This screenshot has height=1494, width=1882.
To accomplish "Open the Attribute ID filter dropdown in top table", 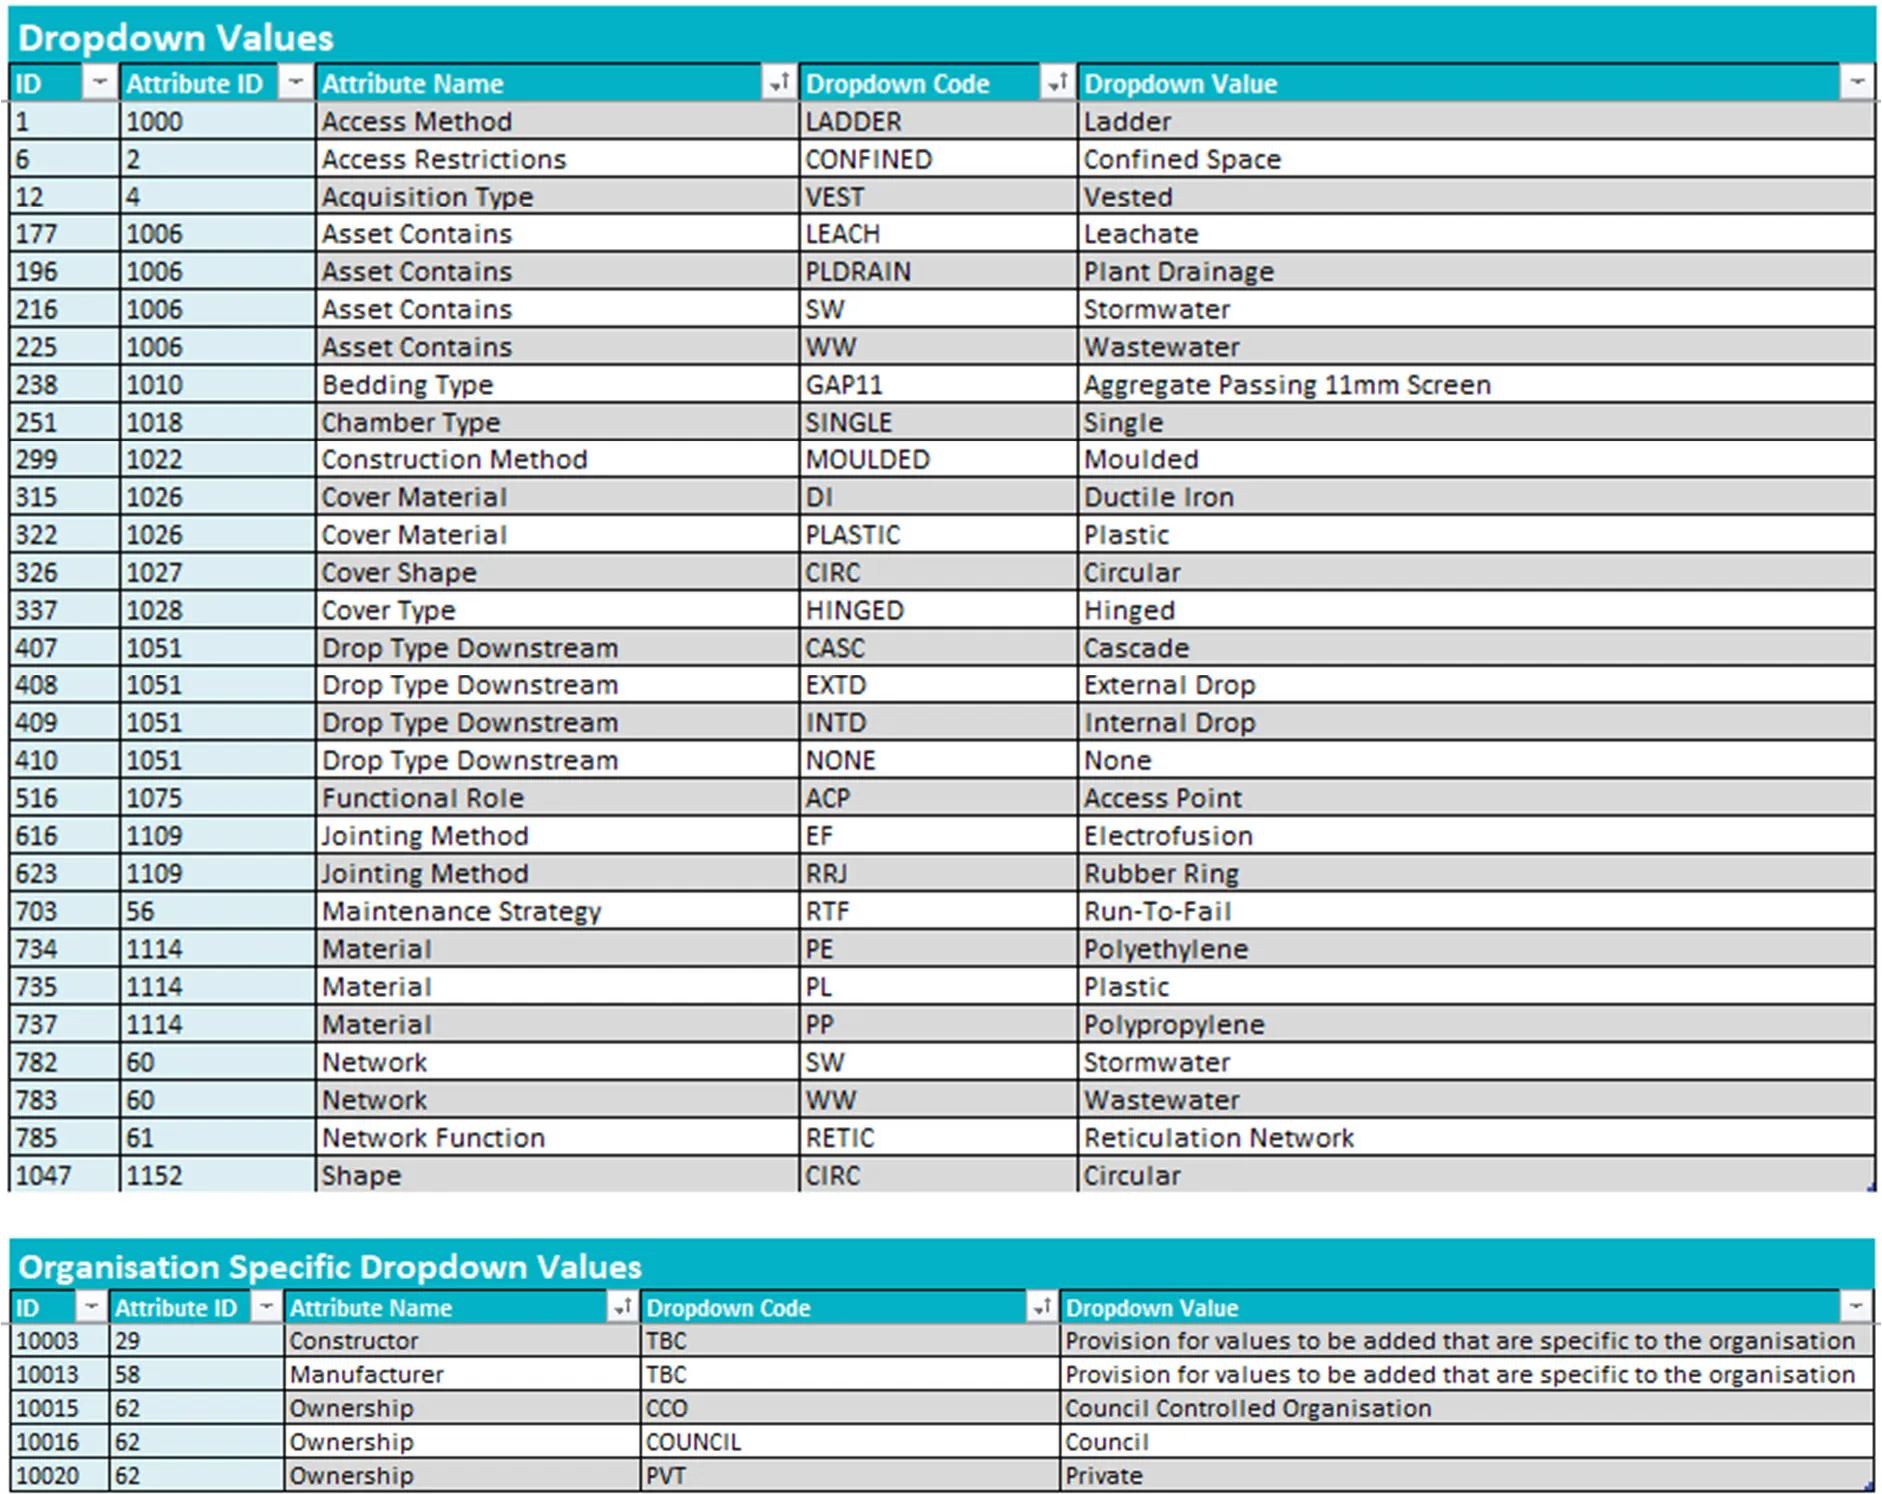I will pyautogui.click(x=295, y=83).
